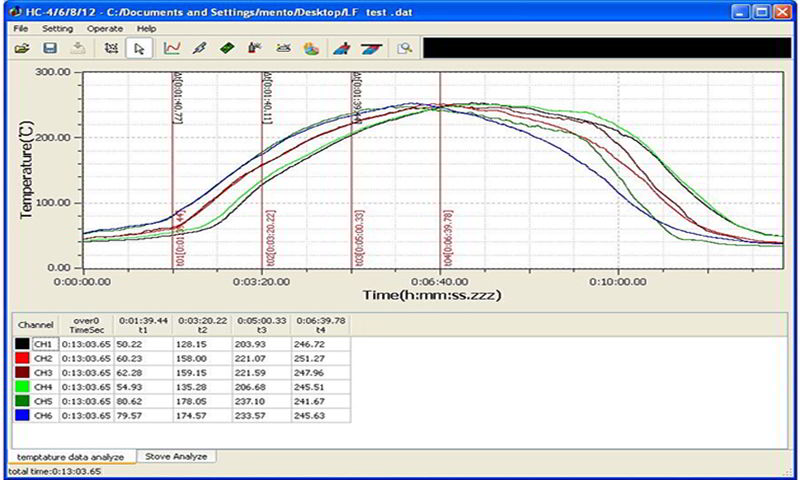Select the CH2 channel label cell
The width and height of the screenshot is (800, 480).
click(44, 358)
